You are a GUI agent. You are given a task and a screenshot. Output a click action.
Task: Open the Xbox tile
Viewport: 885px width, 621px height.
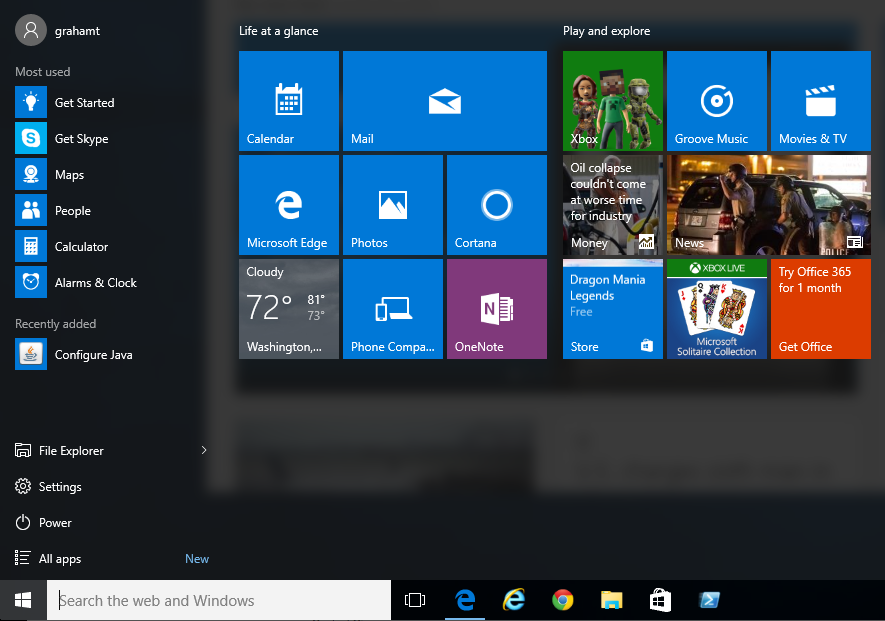(611, 100)
